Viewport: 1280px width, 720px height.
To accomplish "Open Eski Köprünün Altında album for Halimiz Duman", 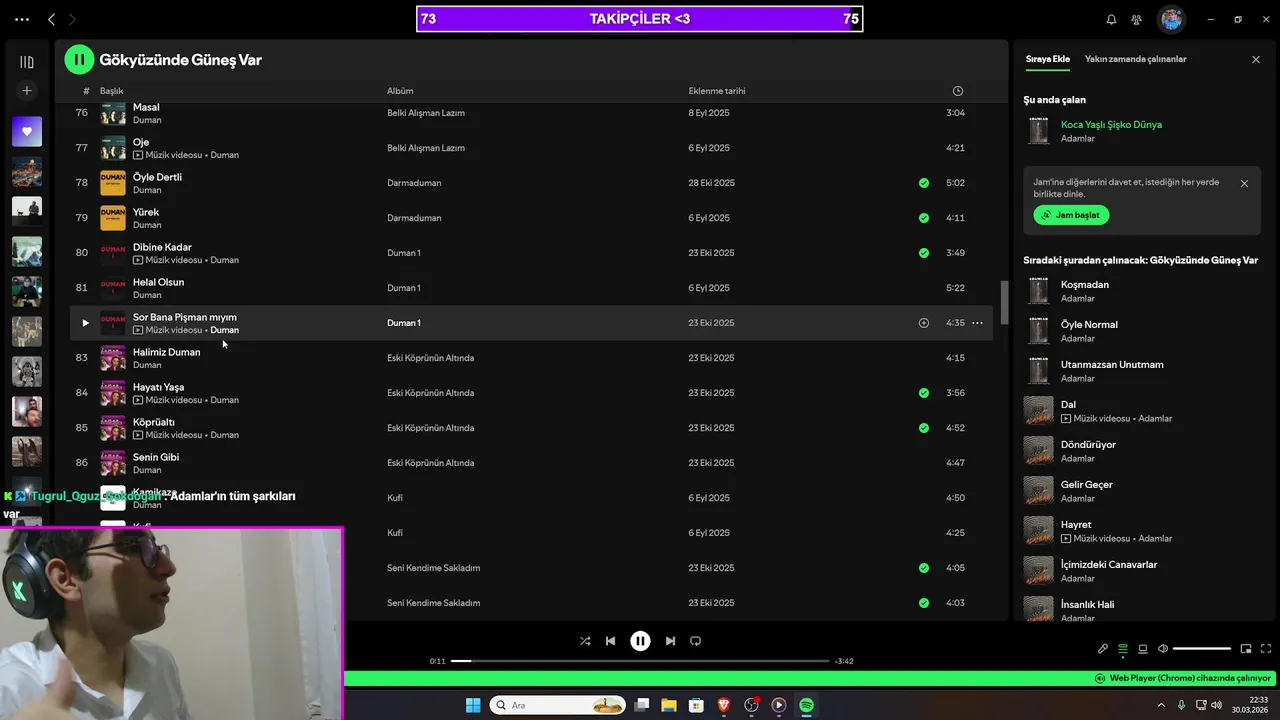I will click(x=430, y=358).
